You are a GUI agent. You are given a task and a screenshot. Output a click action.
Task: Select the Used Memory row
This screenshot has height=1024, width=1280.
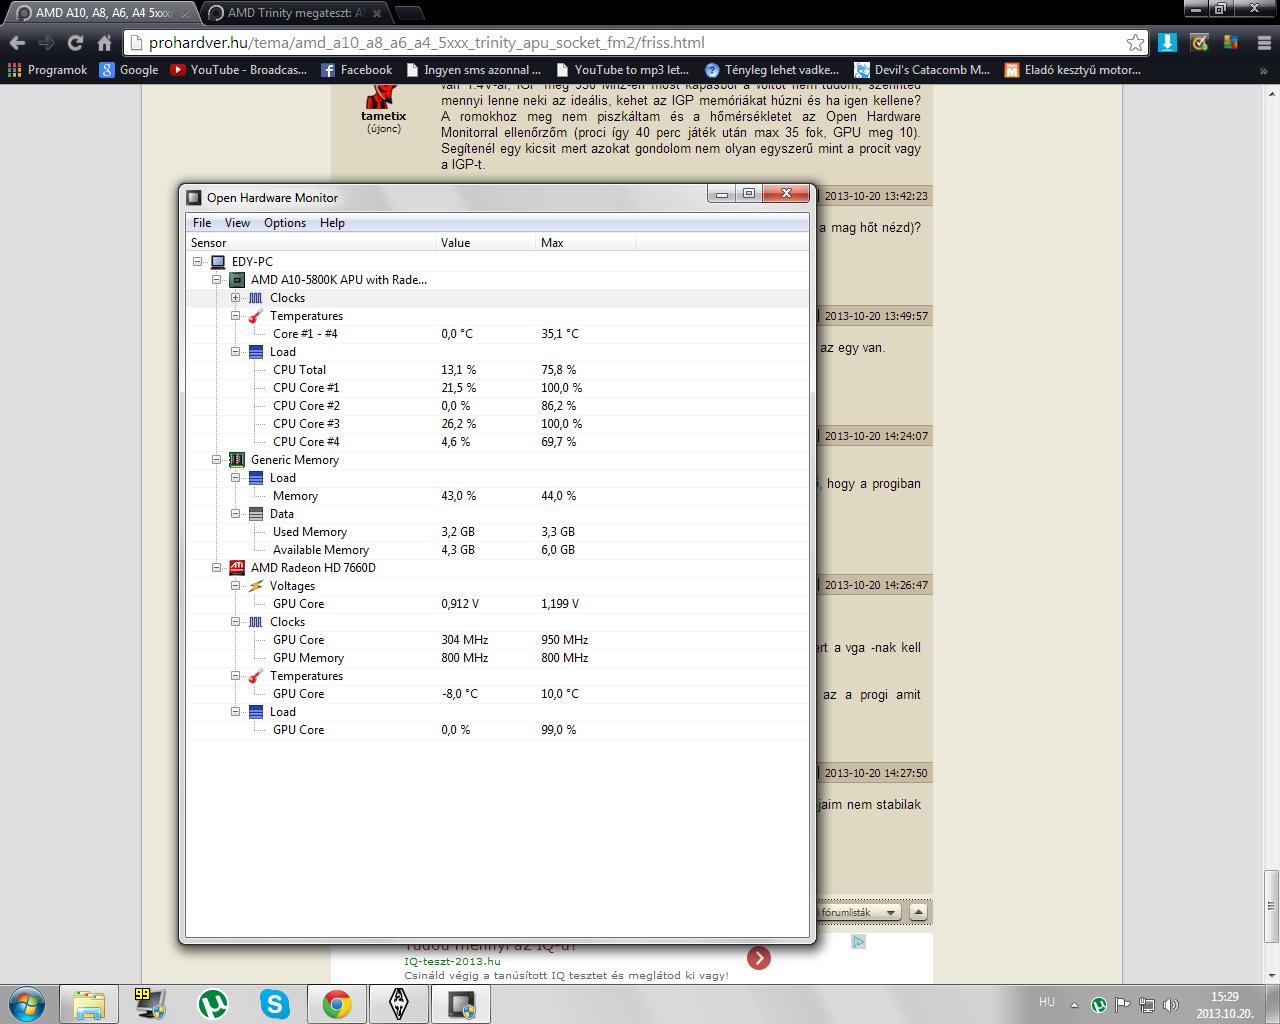[497, 532]
